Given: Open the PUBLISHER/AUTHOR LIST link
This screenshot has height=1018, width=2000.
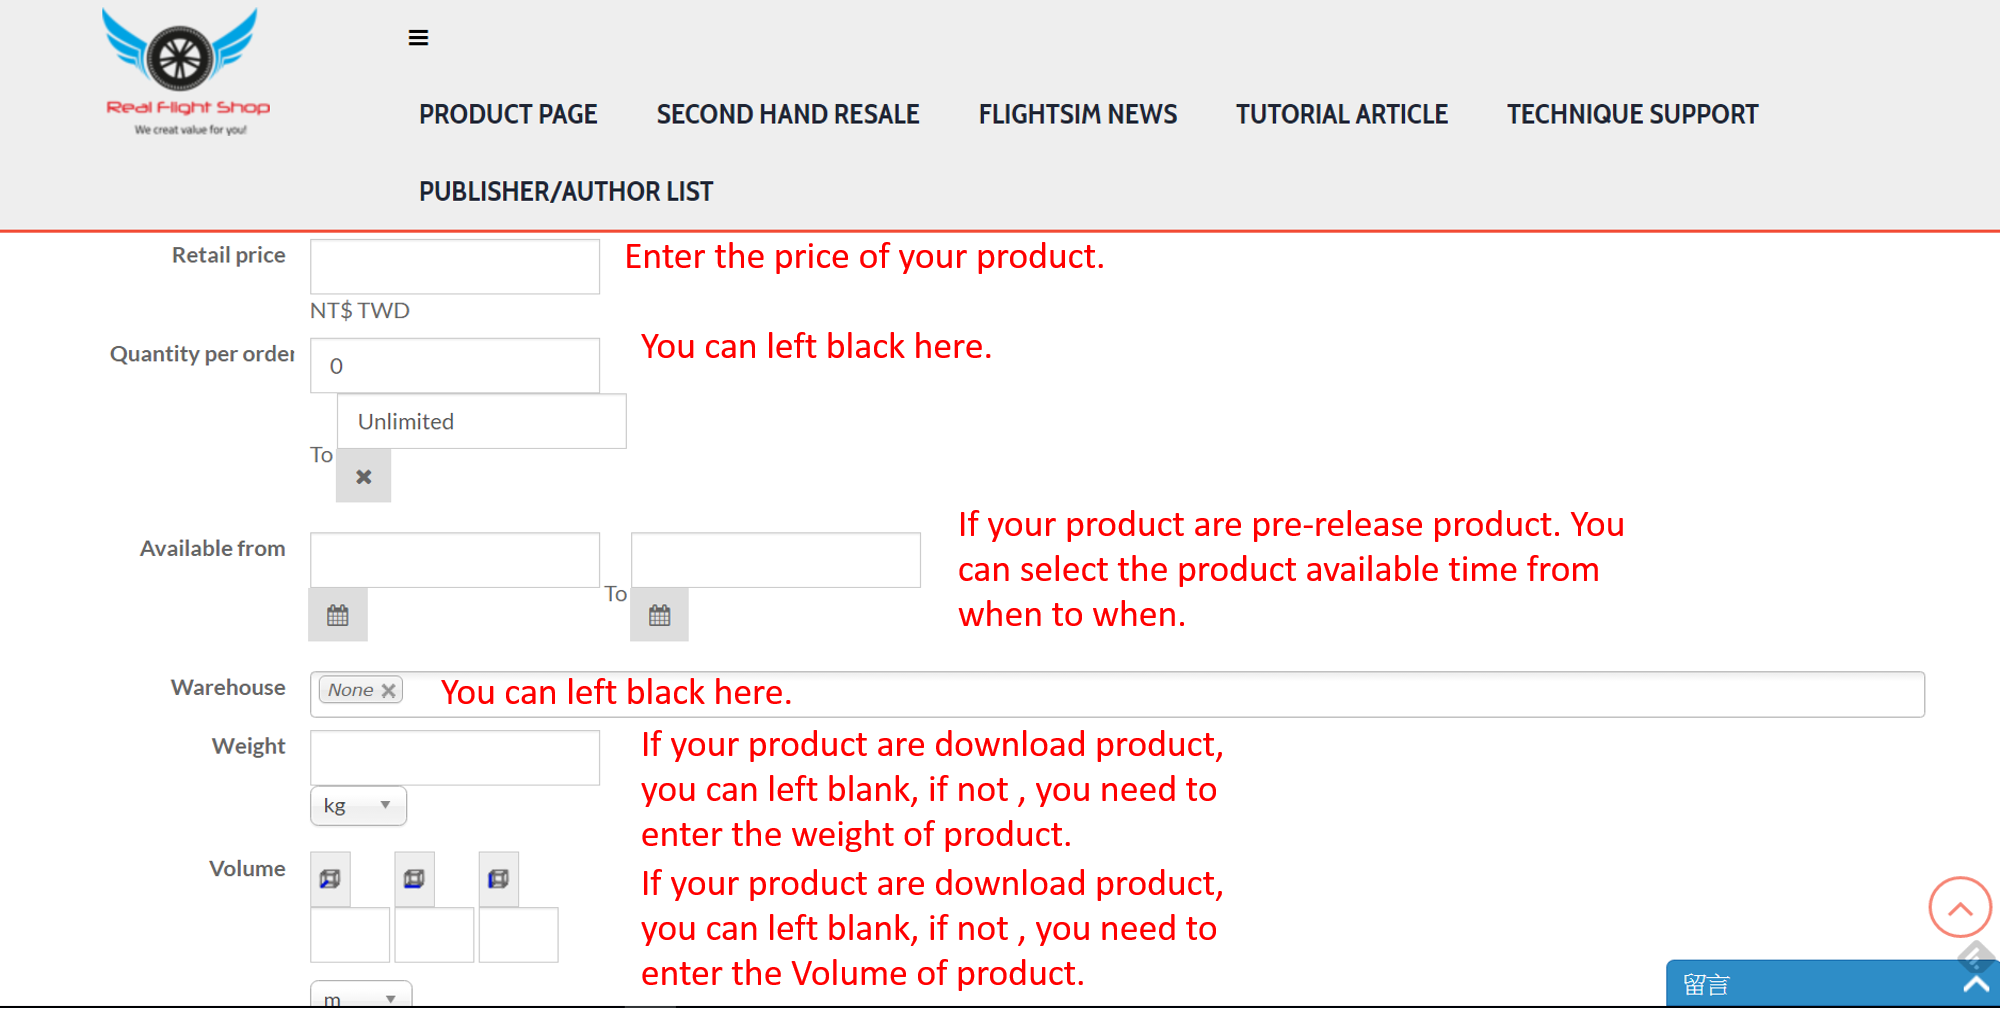Looking at the screenshot, I should point(566,191).
